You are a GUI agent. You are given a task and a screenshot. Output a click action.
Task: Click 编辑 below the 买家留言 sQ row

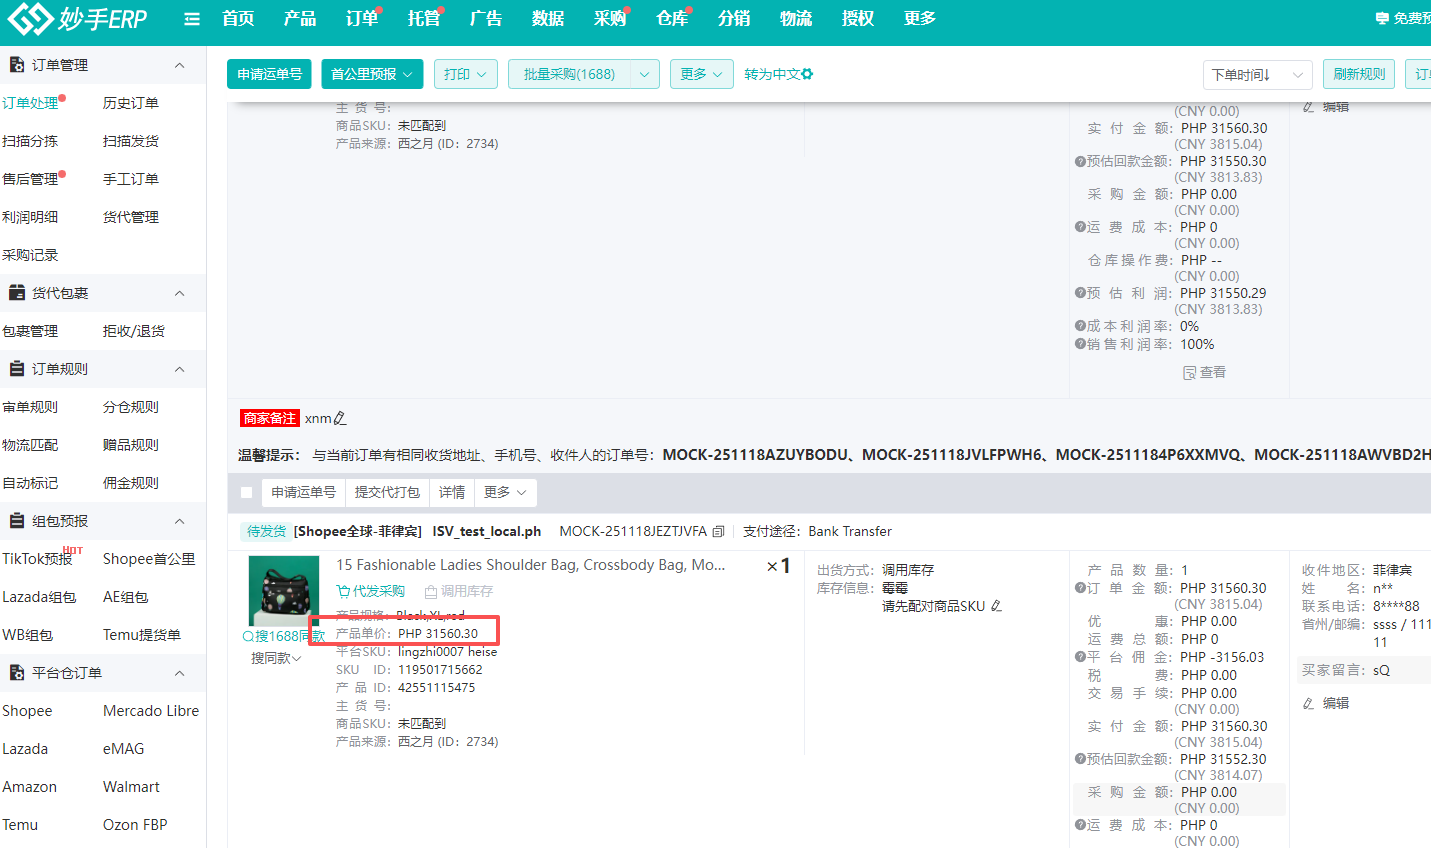1326,703
